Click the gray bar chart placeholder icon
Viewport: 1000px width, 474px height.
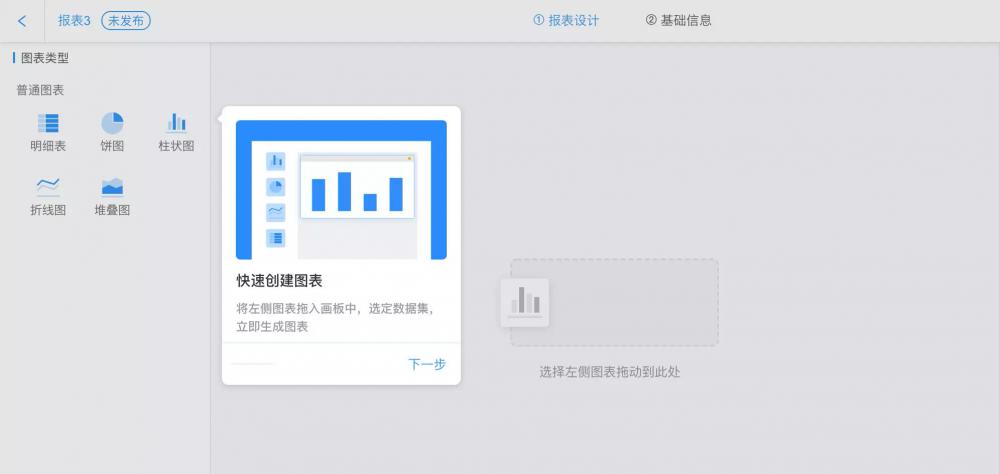click(525, 302)
